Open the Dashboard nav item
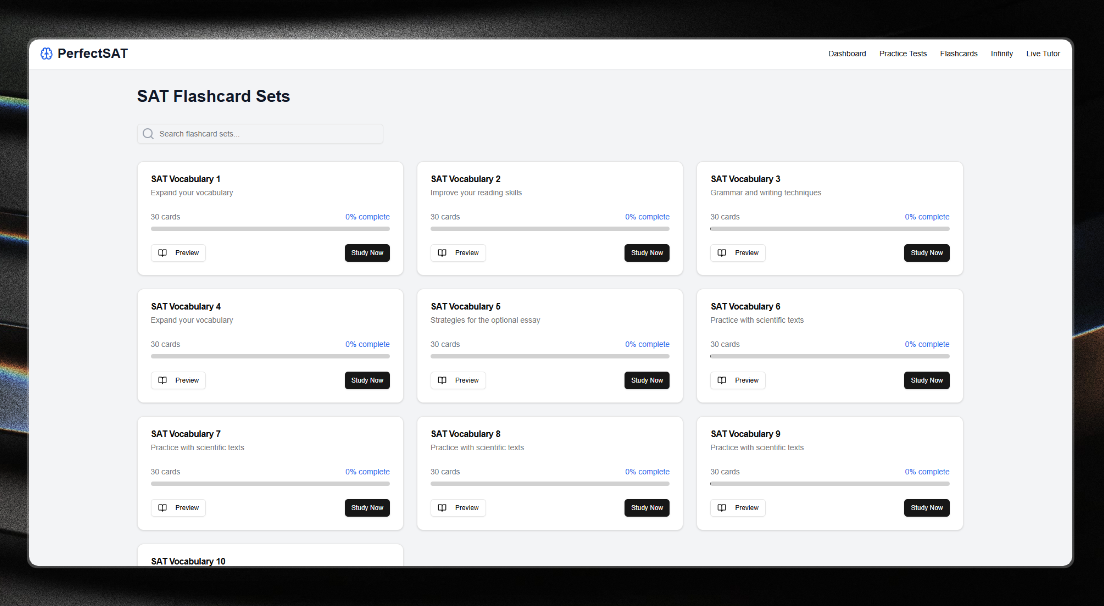Viewport: 1104px width, 606px height. (847, 54)
